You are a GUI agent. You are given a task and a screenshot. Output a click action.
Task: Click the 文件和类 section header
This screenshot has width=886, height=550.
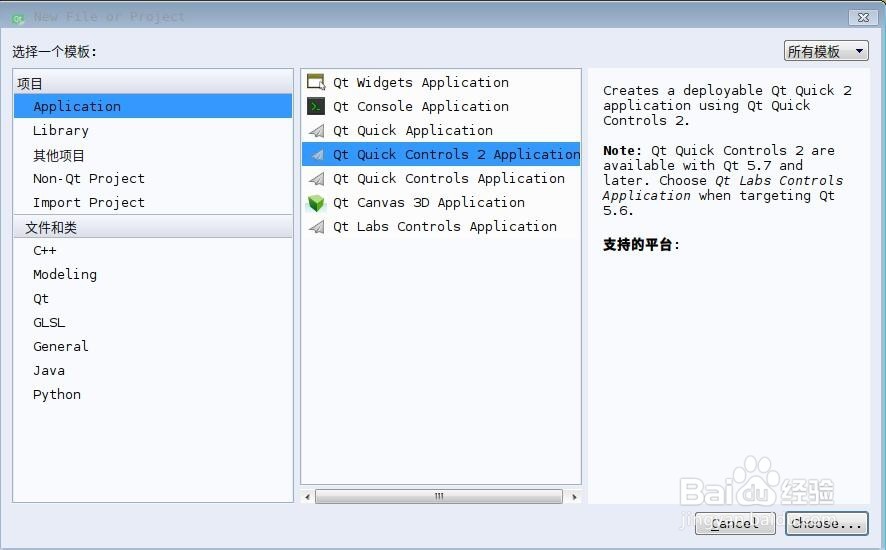click(x=153, y=227)
